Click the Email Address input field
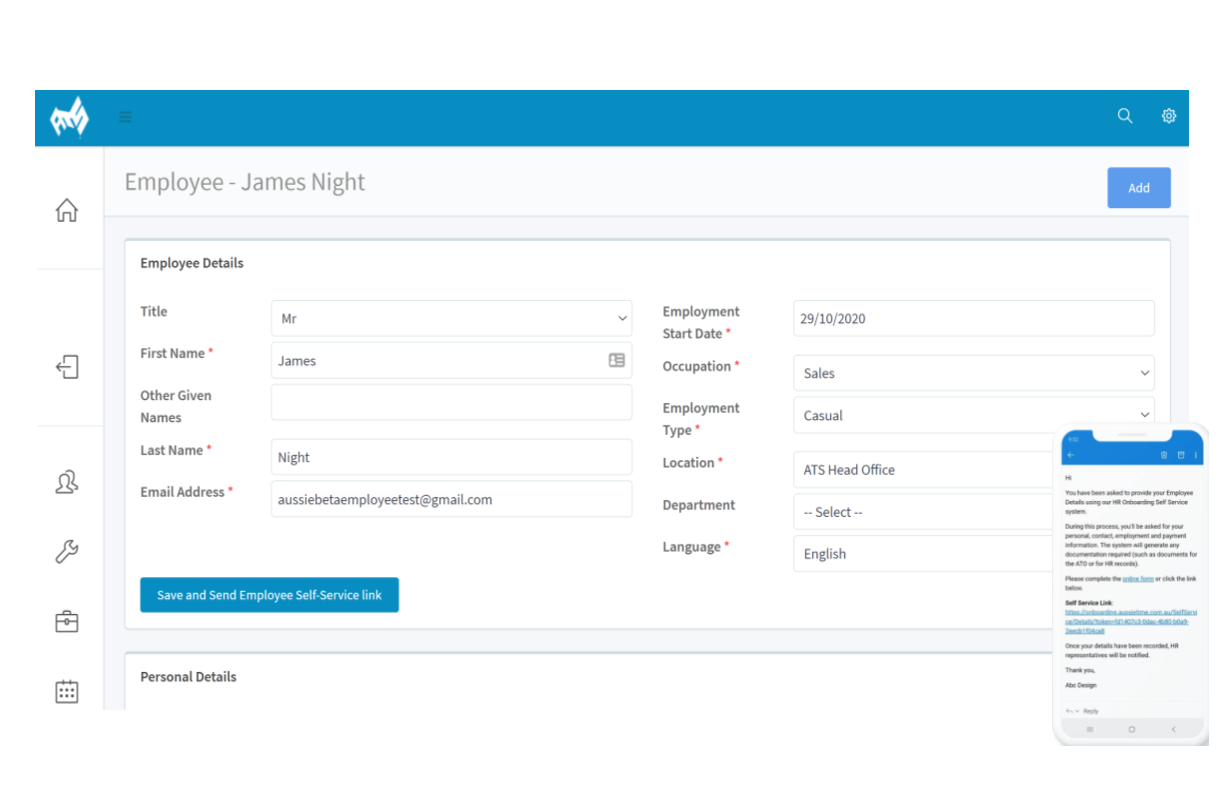The image size is (1224, 800). [451, 500]
